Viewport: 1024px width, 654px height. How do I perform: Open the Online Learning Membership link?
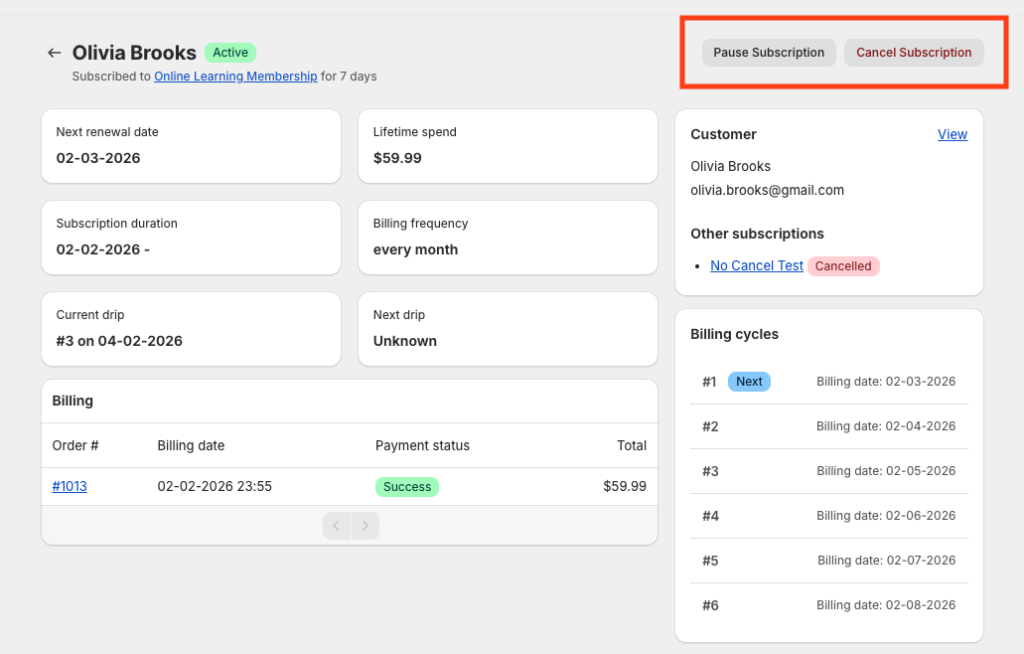235,76
